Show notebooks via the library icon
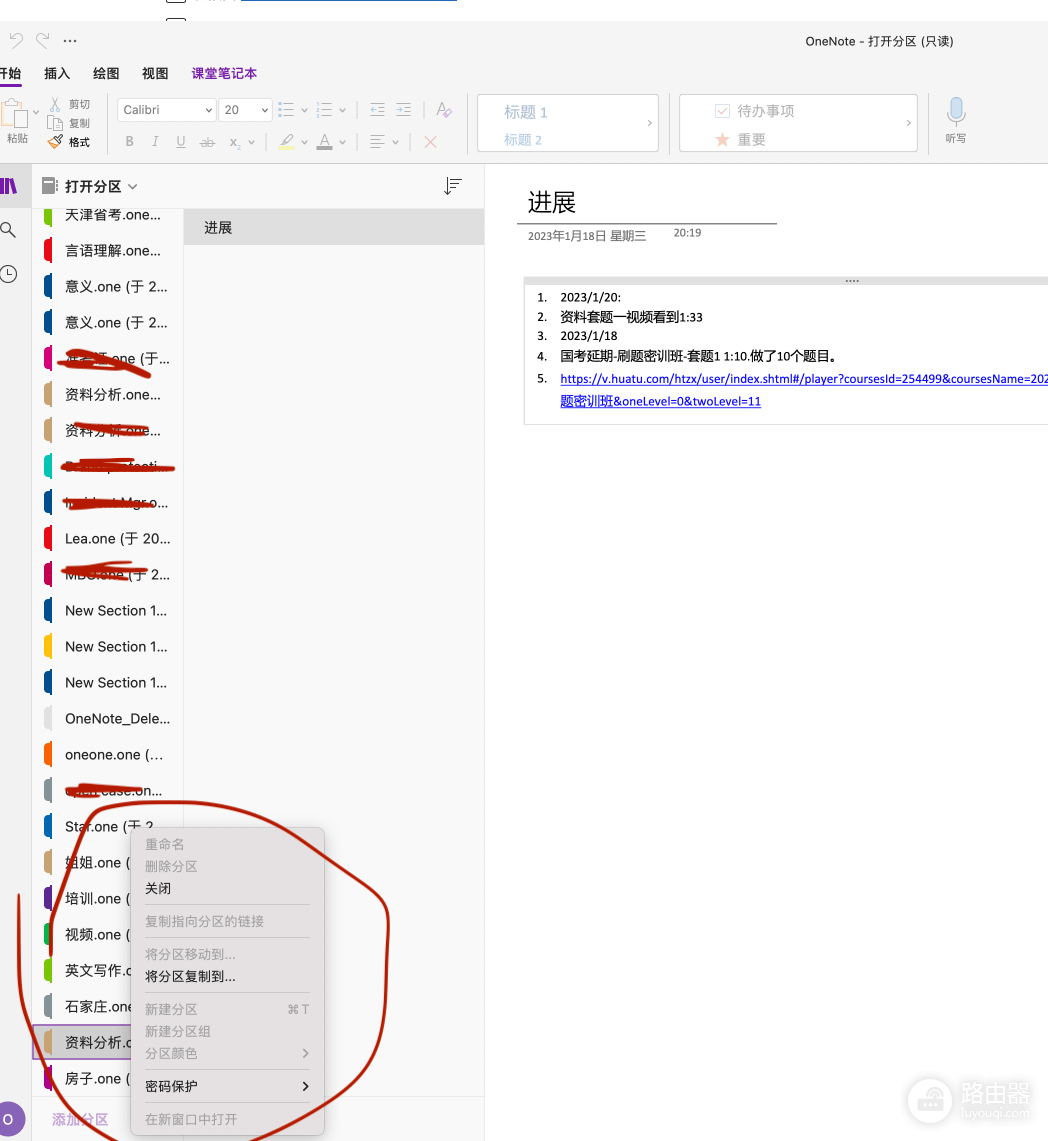 [9, 186]
